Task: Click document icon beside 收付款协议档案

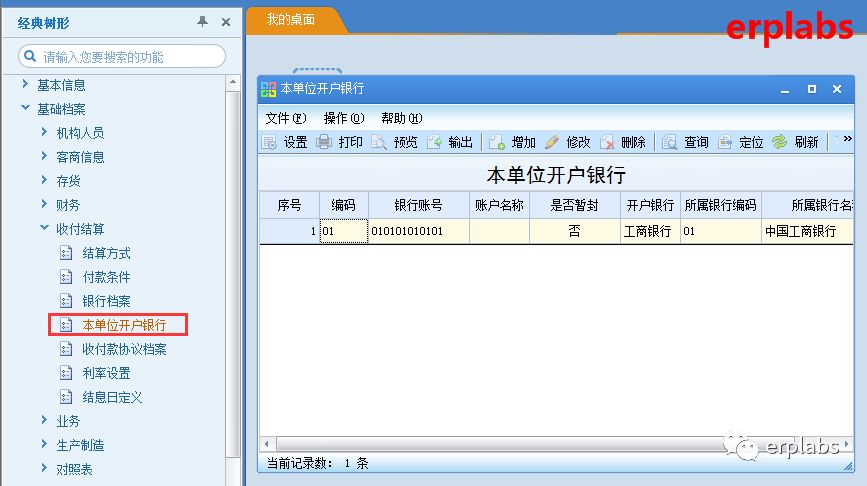Action: [x=66, y=349]
